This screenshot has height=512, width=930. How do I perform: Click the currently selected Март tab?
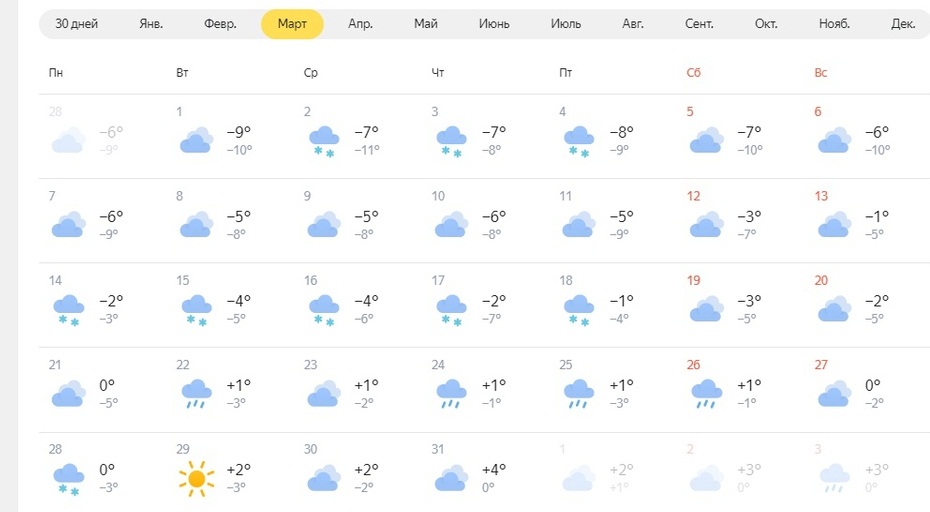292,24
